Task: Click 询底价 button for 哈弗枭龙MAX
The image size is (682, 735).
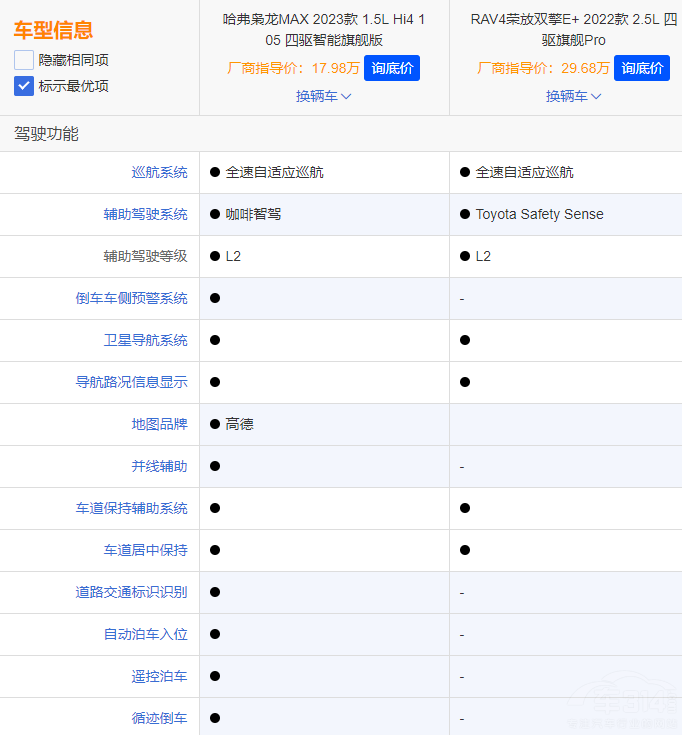Action: pos(391,68)
